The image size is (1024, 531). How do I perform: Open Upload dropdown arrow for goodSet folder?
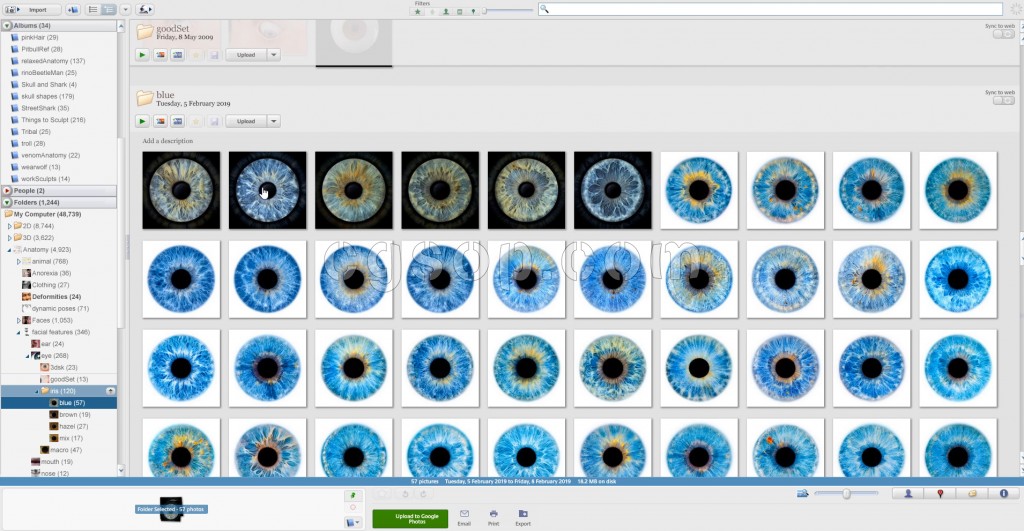point(274,55)
